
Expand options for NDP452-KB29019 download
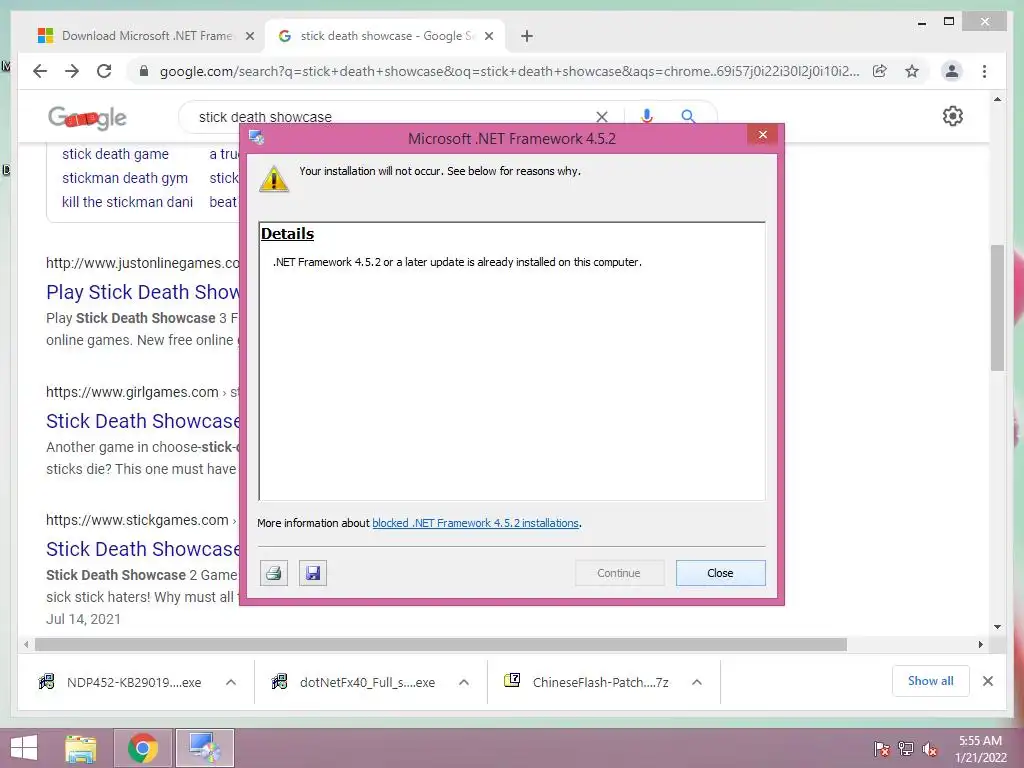pyautogui.click(x=231, y=682)
